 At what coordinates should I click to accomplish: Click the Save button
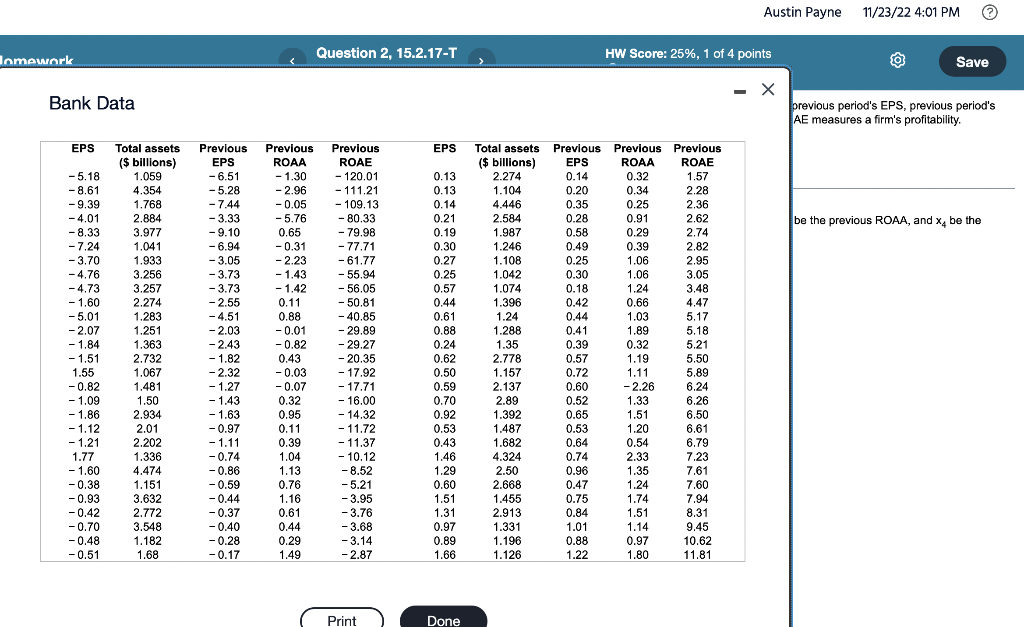[972, 61]
